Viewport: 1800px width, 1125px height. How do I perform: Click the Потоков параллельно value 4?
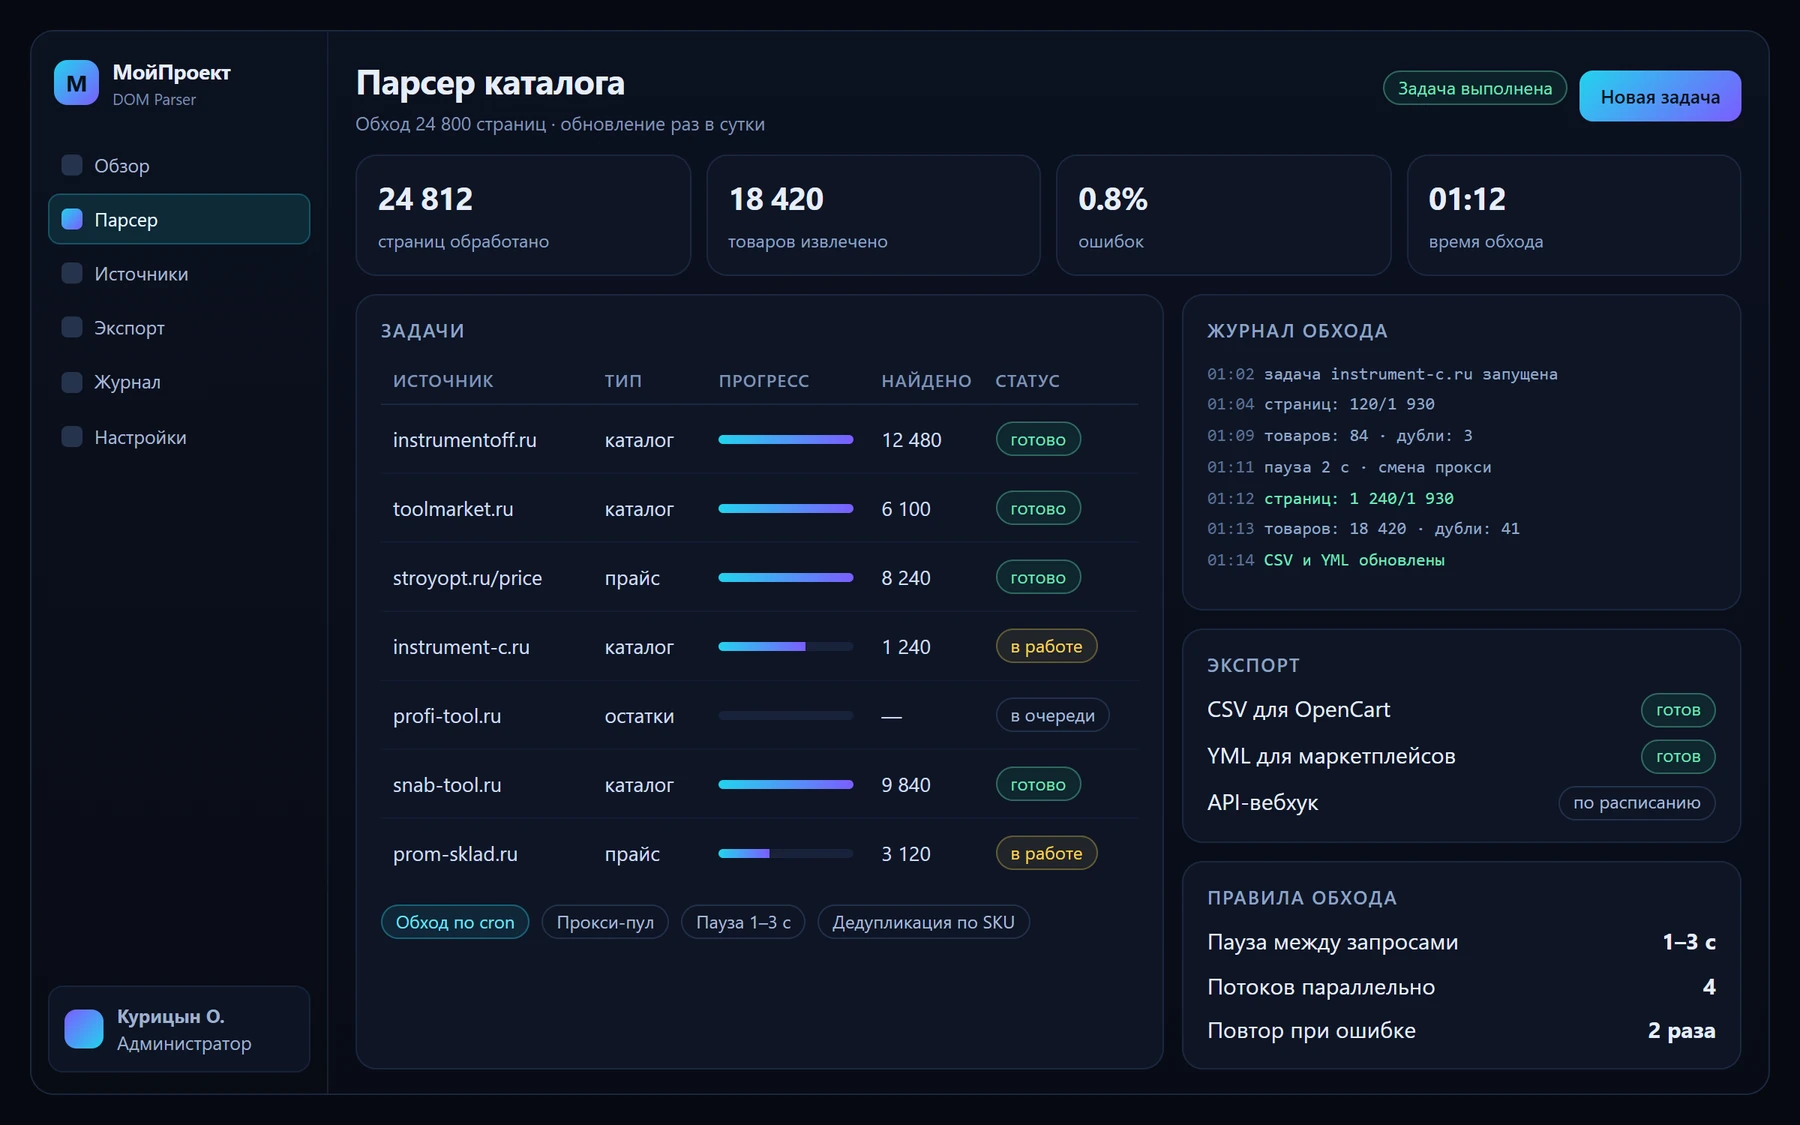pyautogui.click(x=1709, y=986)
